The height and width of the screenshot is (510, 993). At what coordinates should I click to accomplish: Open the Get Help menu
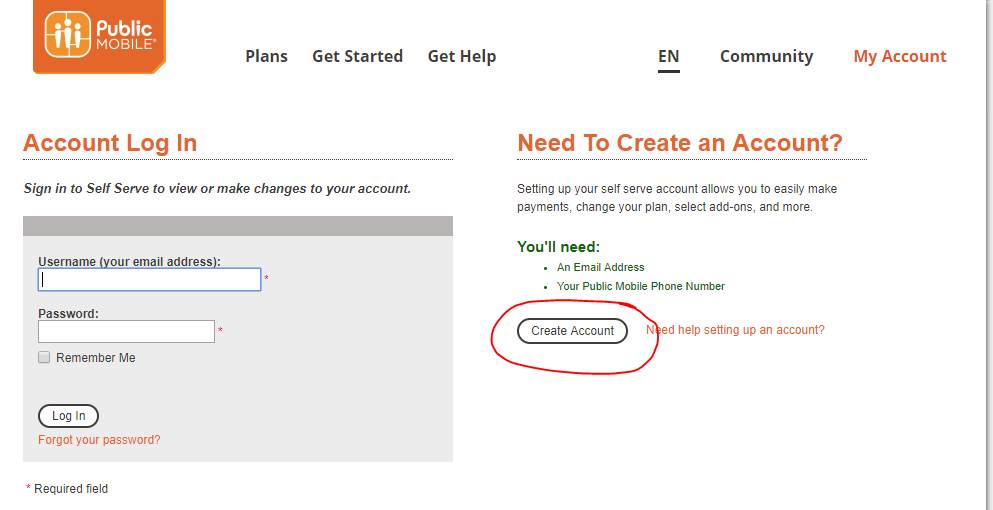tap(462, 56)
